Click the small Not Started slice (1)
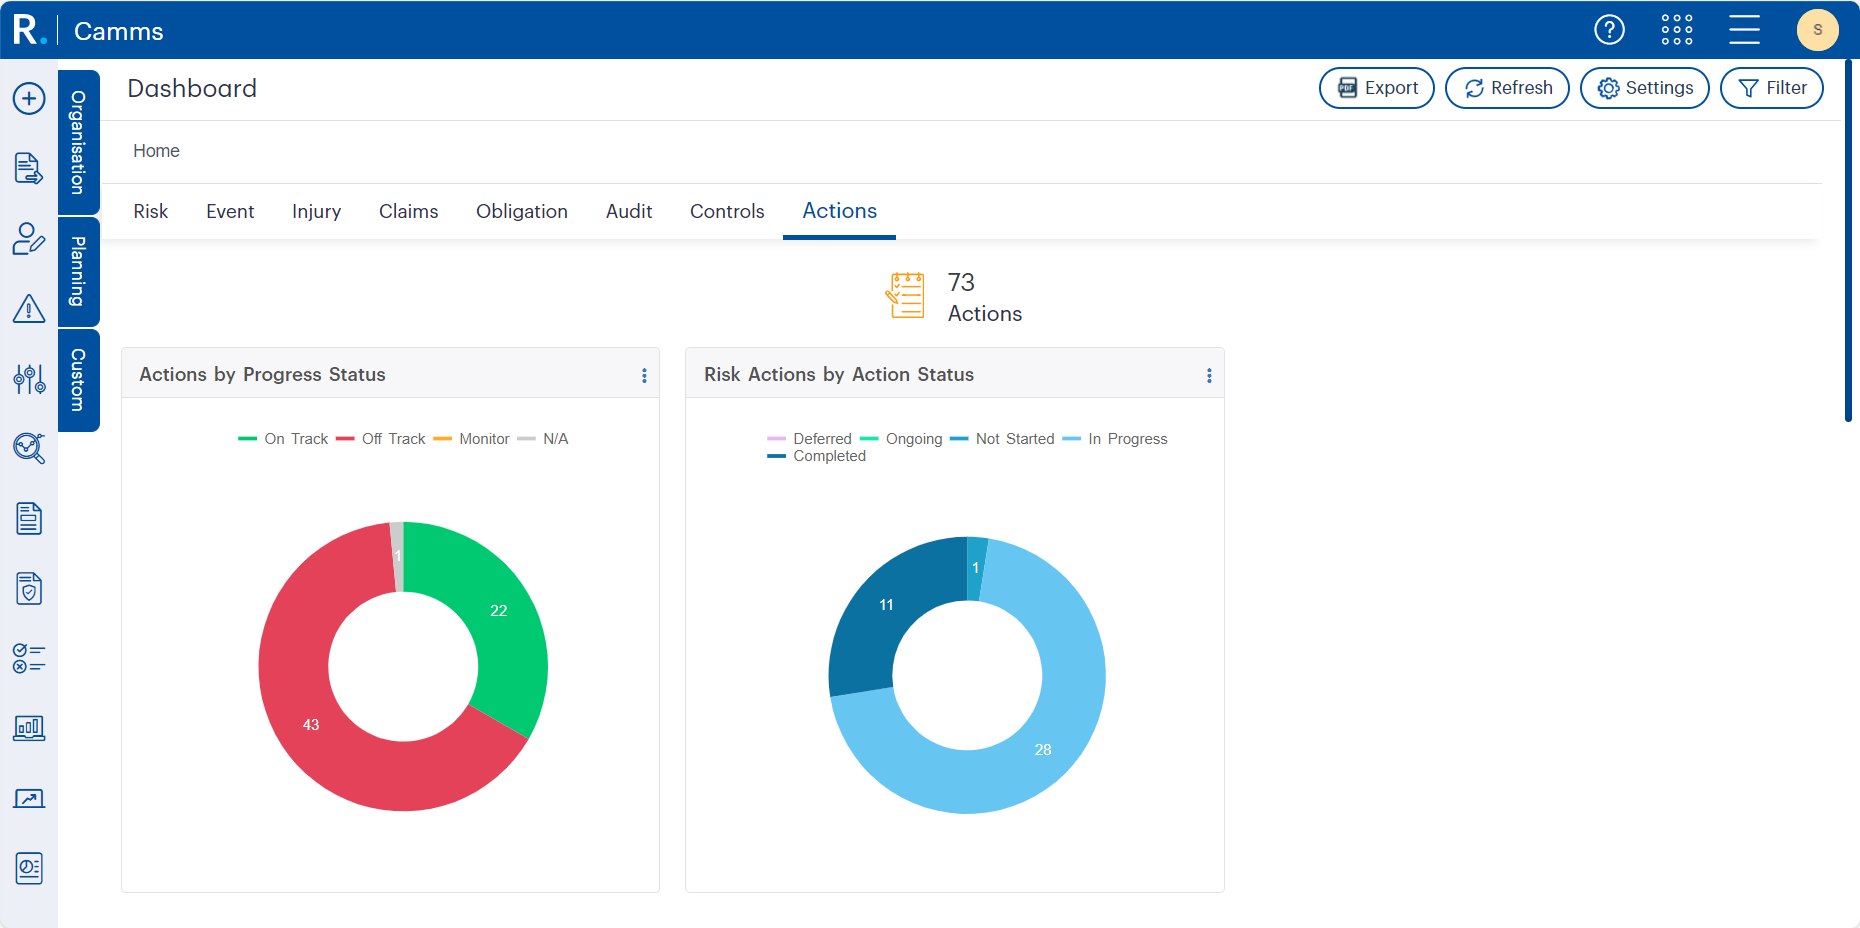This screenshot has height=928, width=1860. coord(976,568)
